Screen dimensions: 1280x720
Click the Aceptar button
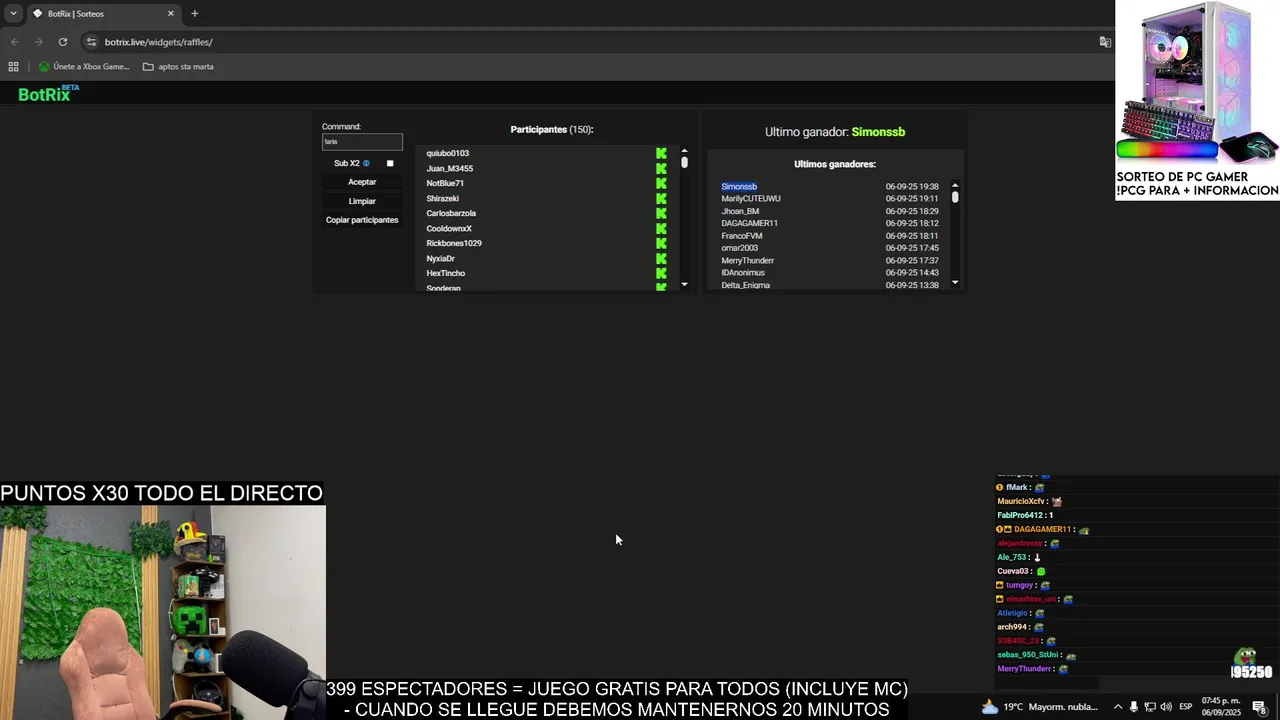362,182
